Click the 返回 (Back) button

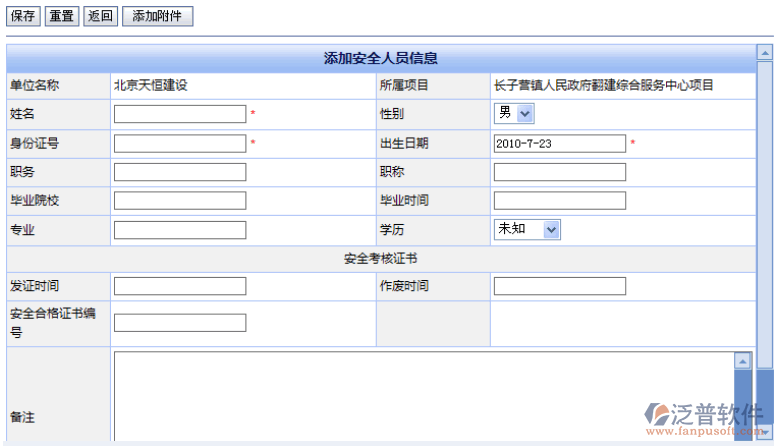100,16
